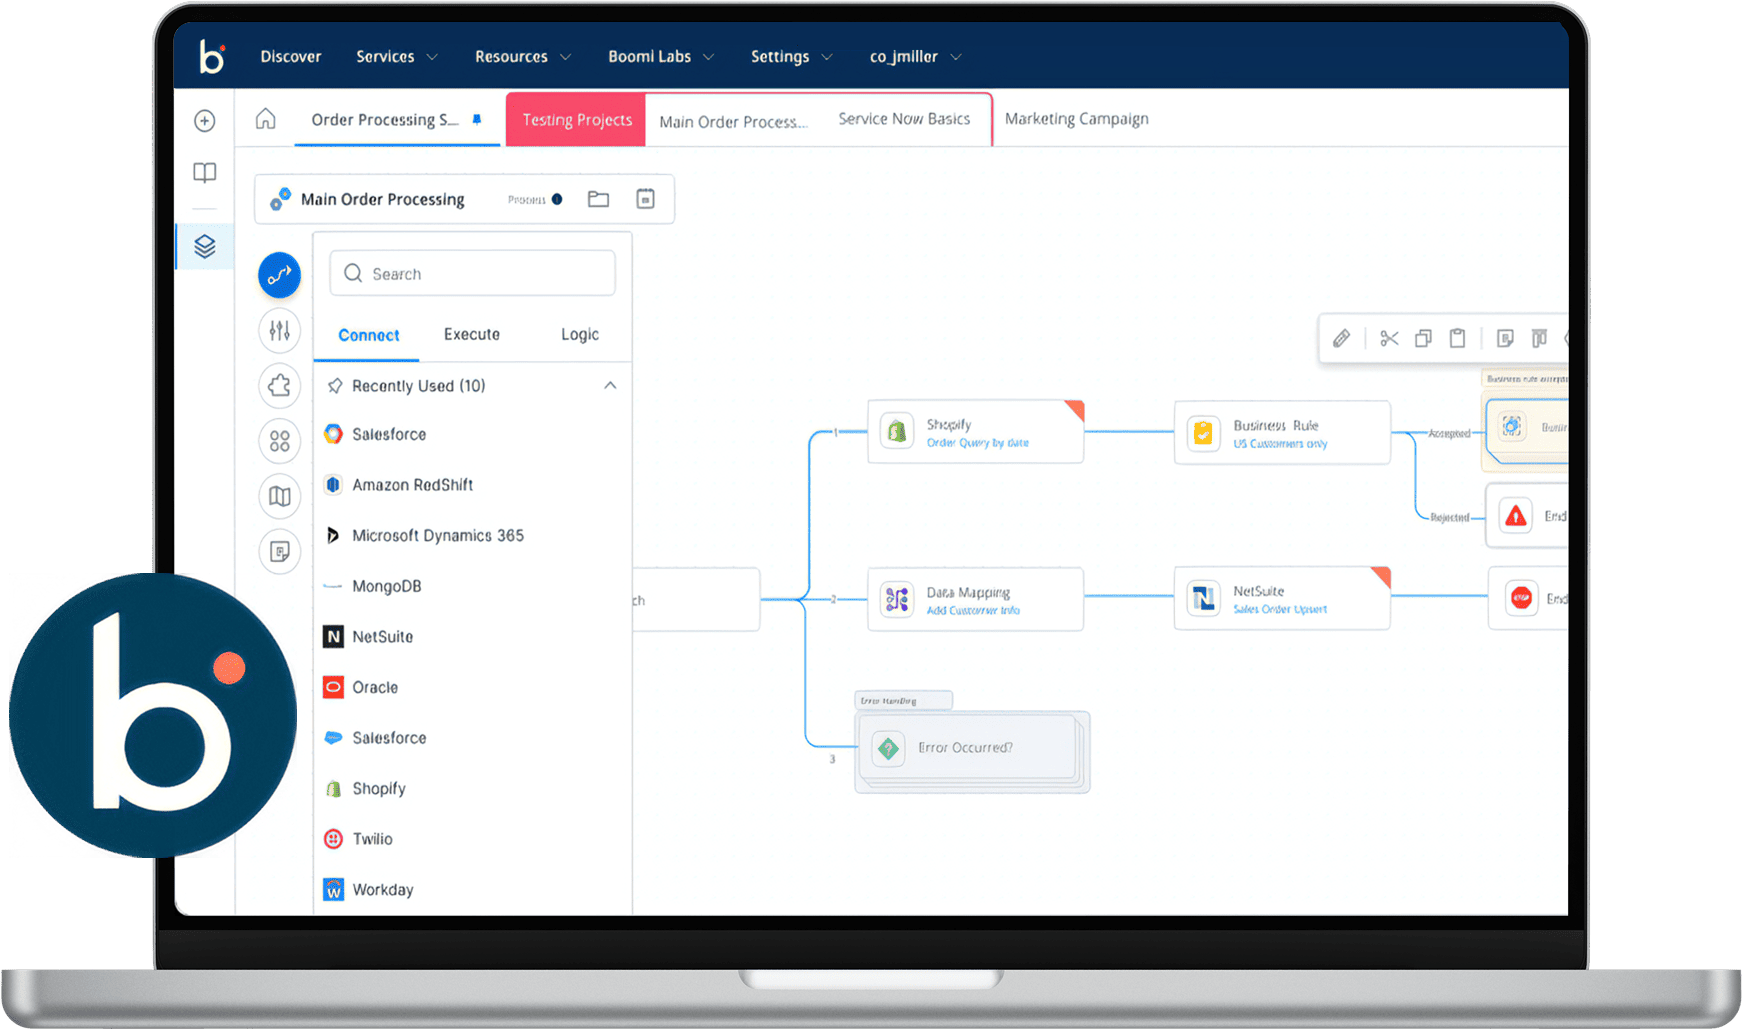Open the sliders settings icon in tool column
1742x1029 pixels.
pos(279,330)
